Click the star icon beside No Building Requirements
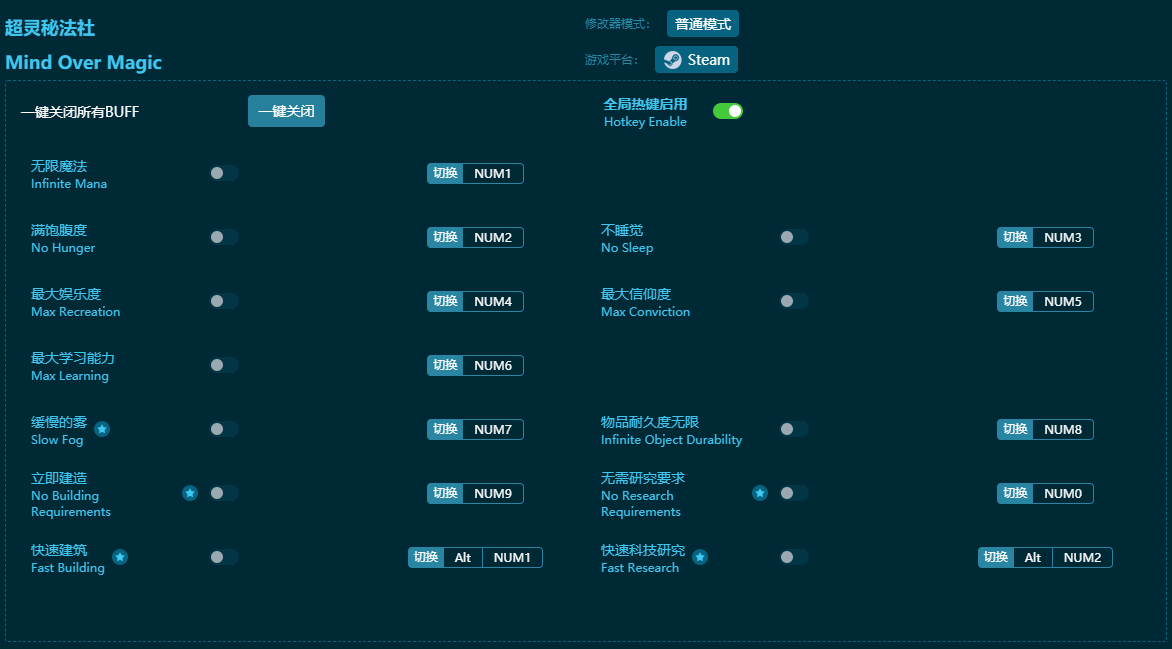 (191, 493)
